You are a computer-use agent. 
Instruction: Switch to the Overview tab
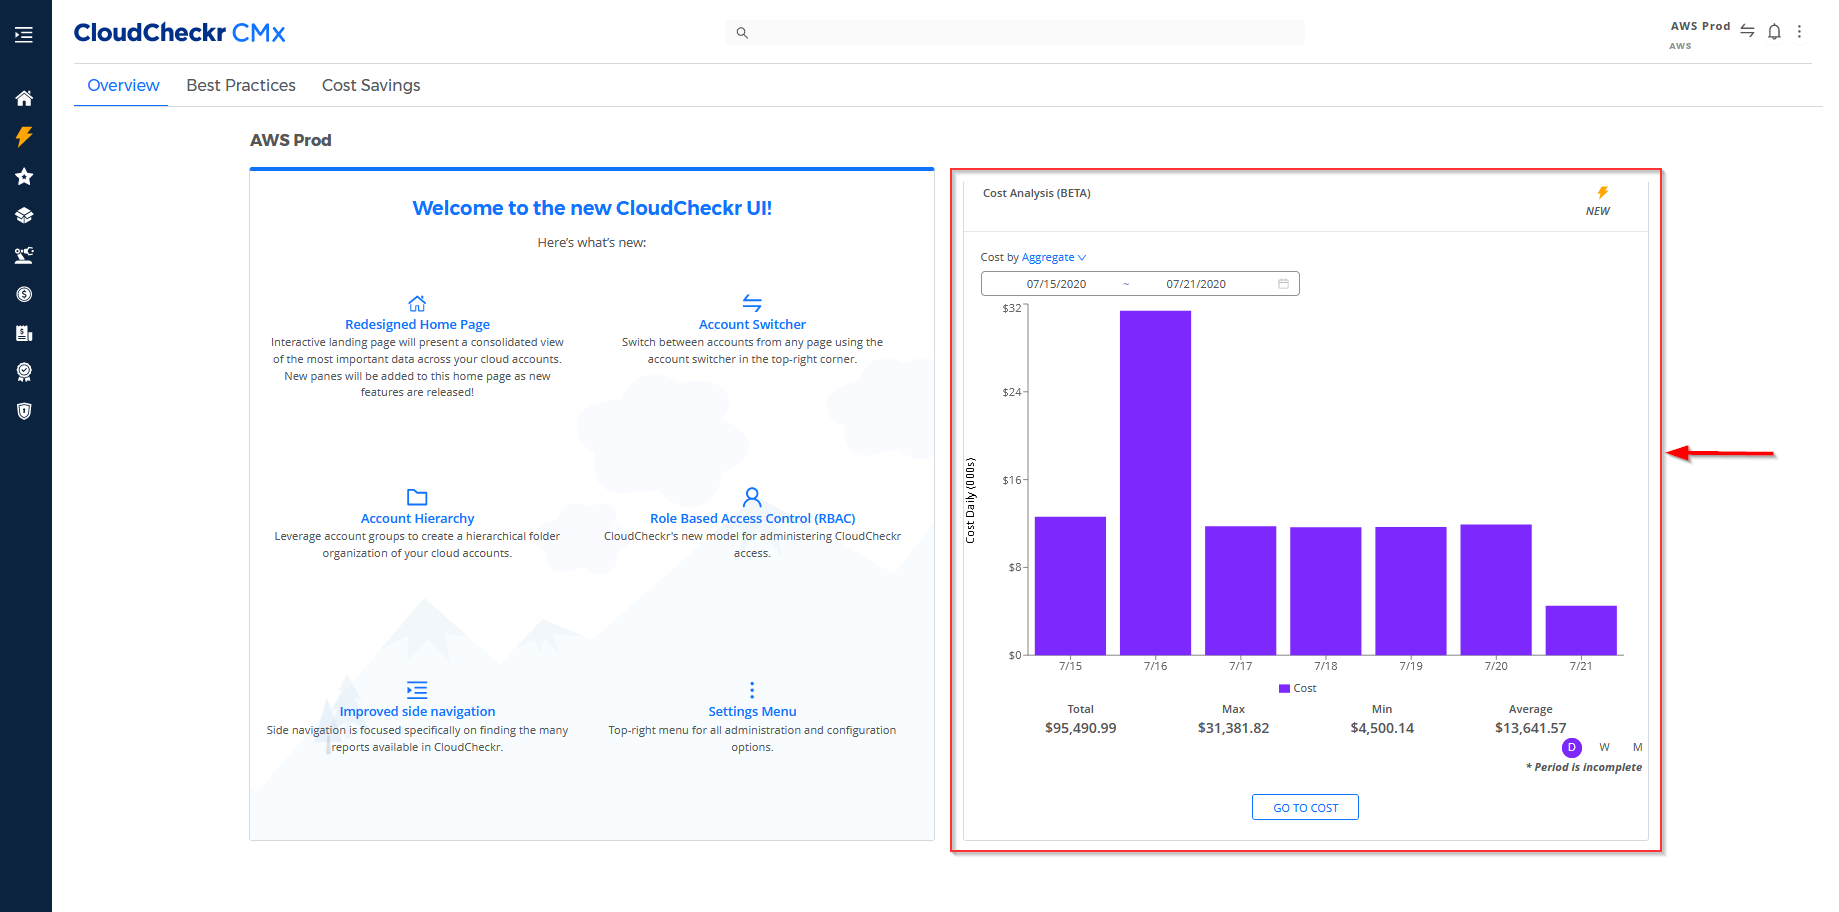pyautogui.click(x=123, y=85)
